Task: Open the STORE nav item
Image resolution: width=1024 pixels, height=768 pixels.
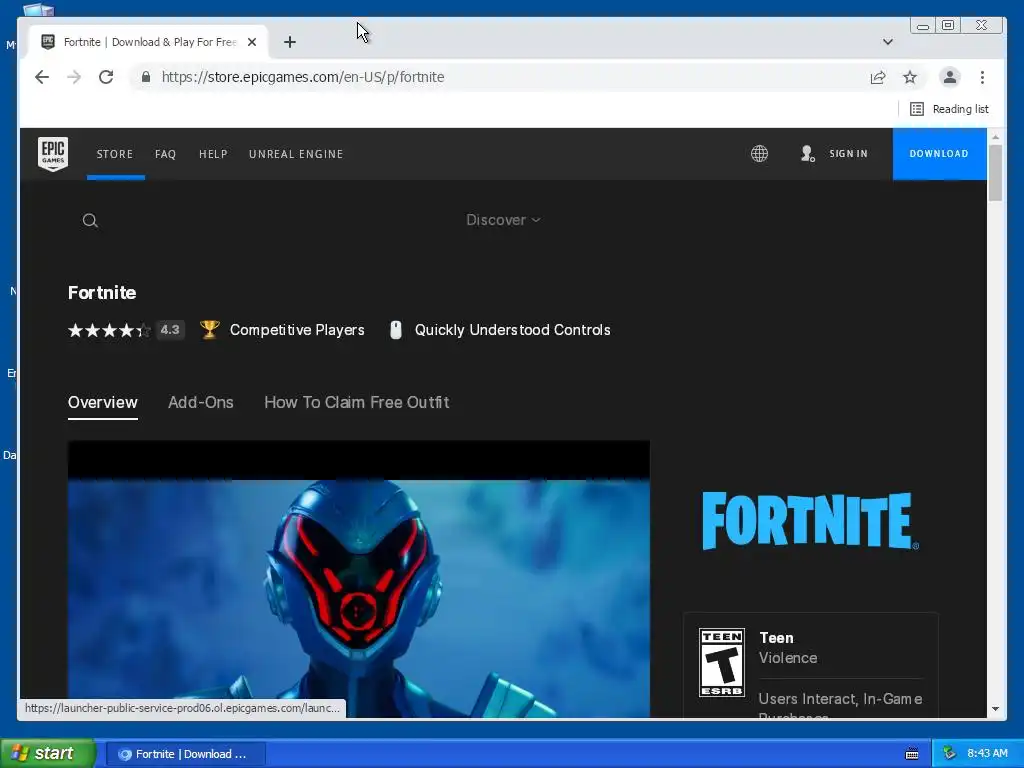Action: point(115,154)
